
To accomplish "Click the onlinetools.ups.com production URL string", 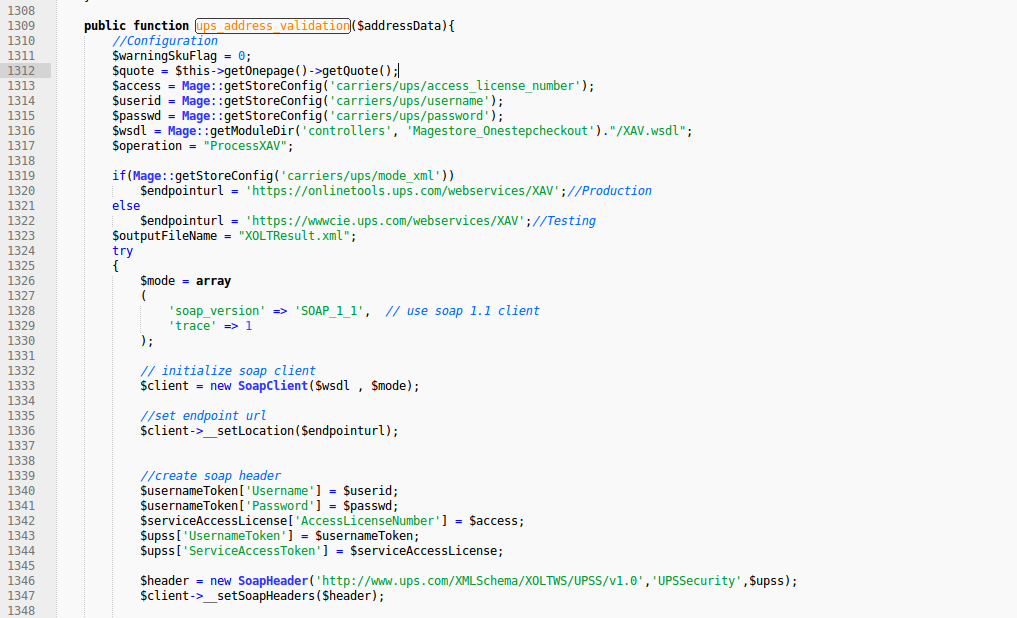I will pyautogui.click(x=402, y=191).
